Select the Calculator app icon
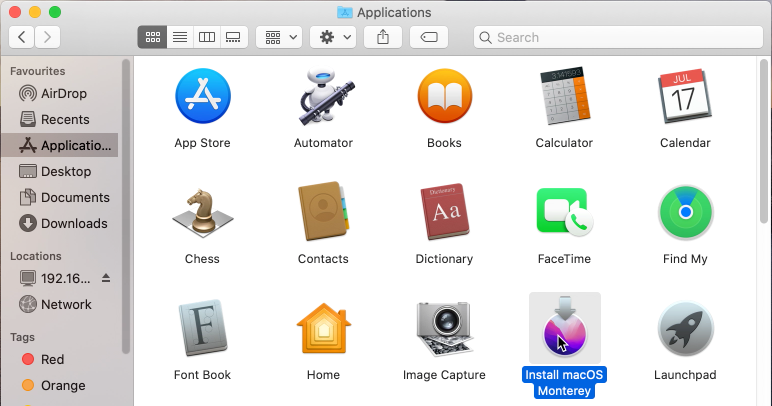The height and width of the screenshot is (406, 772). [565, 96]
